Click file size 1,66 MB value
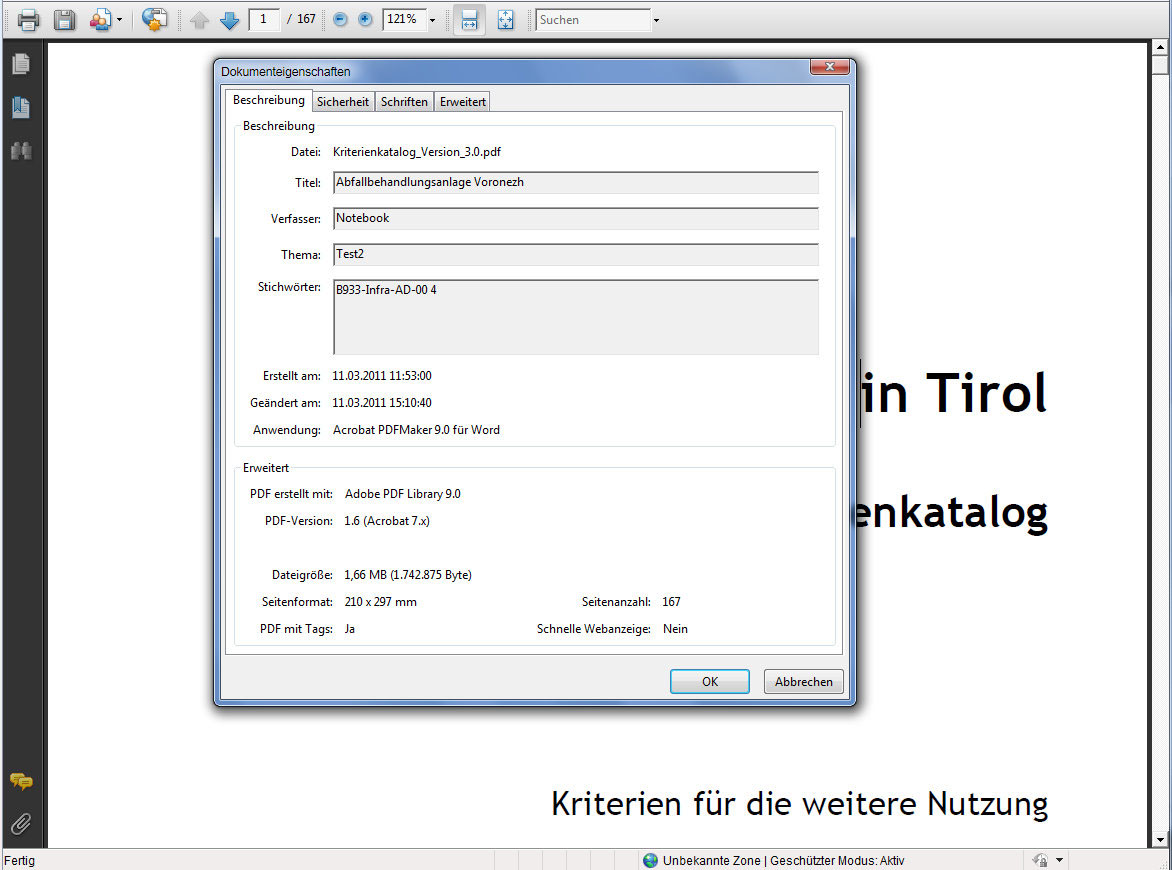 click(x=408, y=575)
